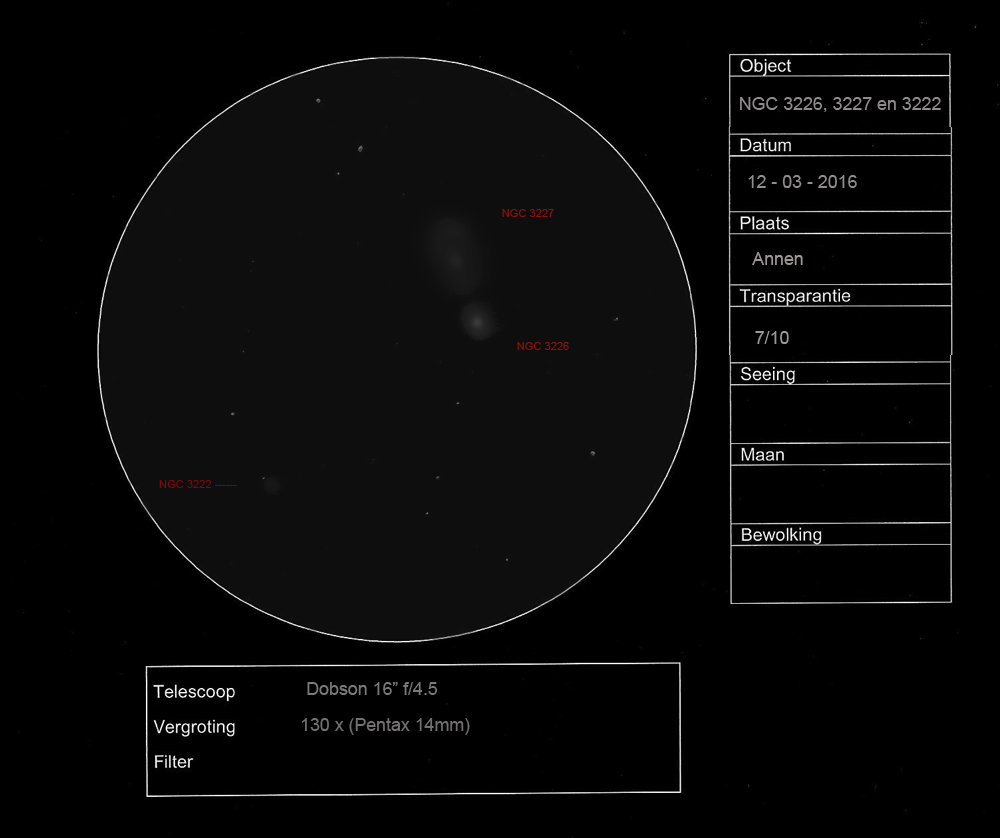Click the Seeing heading
The image size is (1000, 838).
[x=768, y=374]
